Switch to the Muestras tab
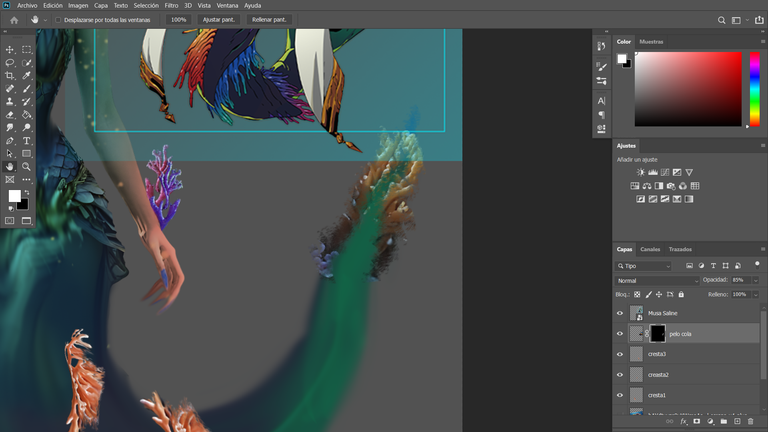 (x=651, y=42)
